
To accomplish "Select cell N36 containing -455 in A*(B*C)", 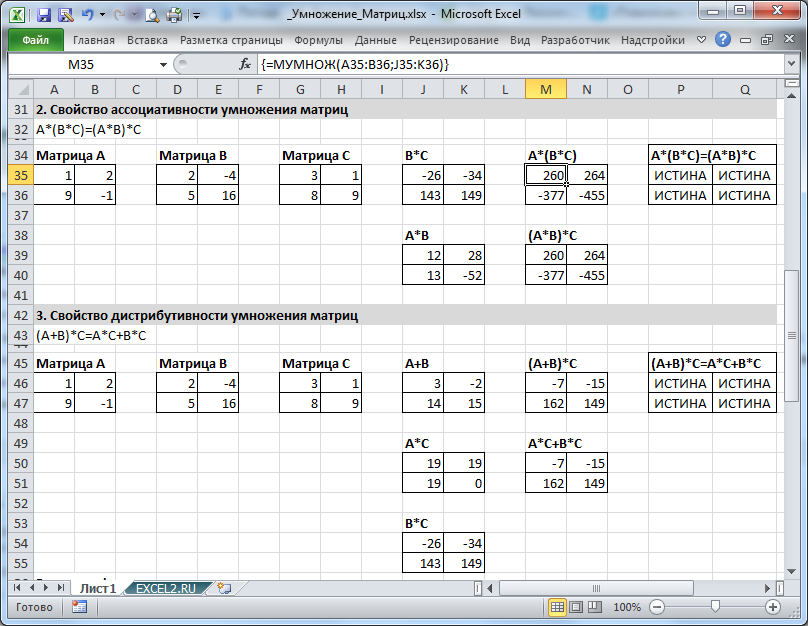I will (x=587, y=195).
